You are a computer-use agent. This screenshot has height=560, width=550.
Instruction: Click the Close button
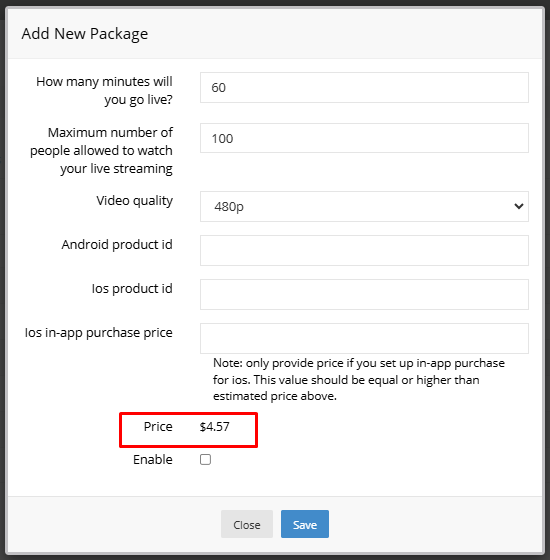(x=247, y=524)
